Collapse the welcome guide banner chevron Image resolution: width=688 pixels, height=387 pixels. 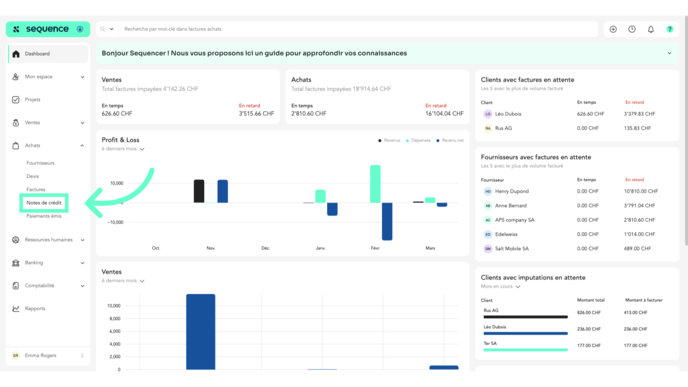click(x=669, y=53)
